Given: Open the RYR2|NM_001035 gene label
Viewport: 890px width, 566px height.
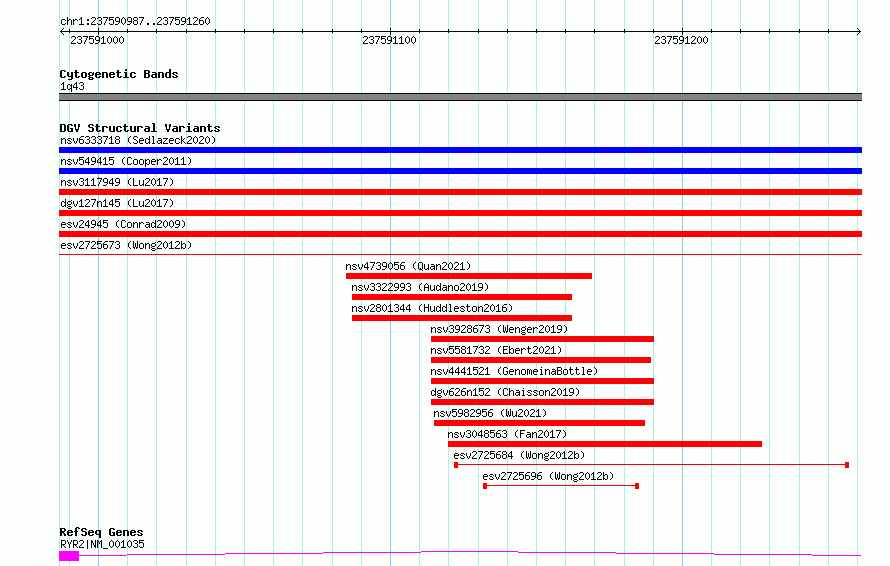Looking at the screenshot, I should pos(102,544).
